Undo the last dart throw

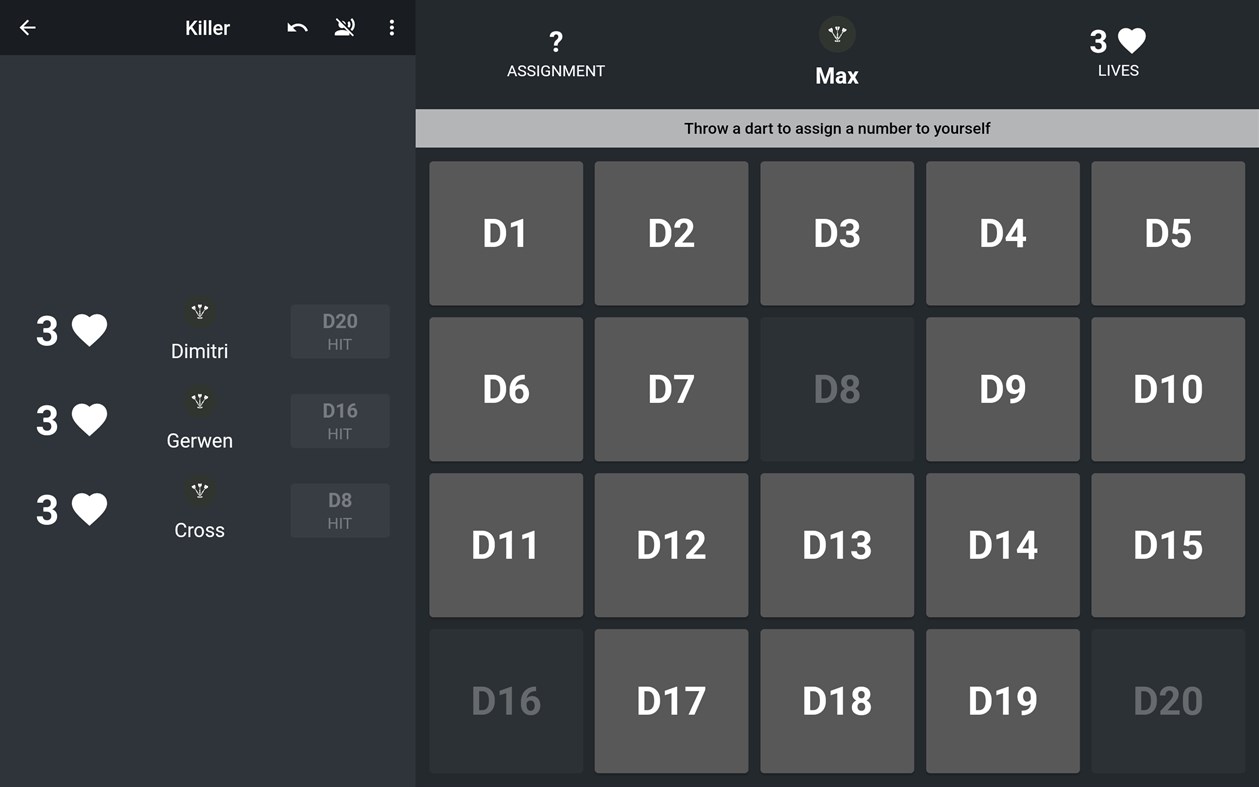[296, 27]
